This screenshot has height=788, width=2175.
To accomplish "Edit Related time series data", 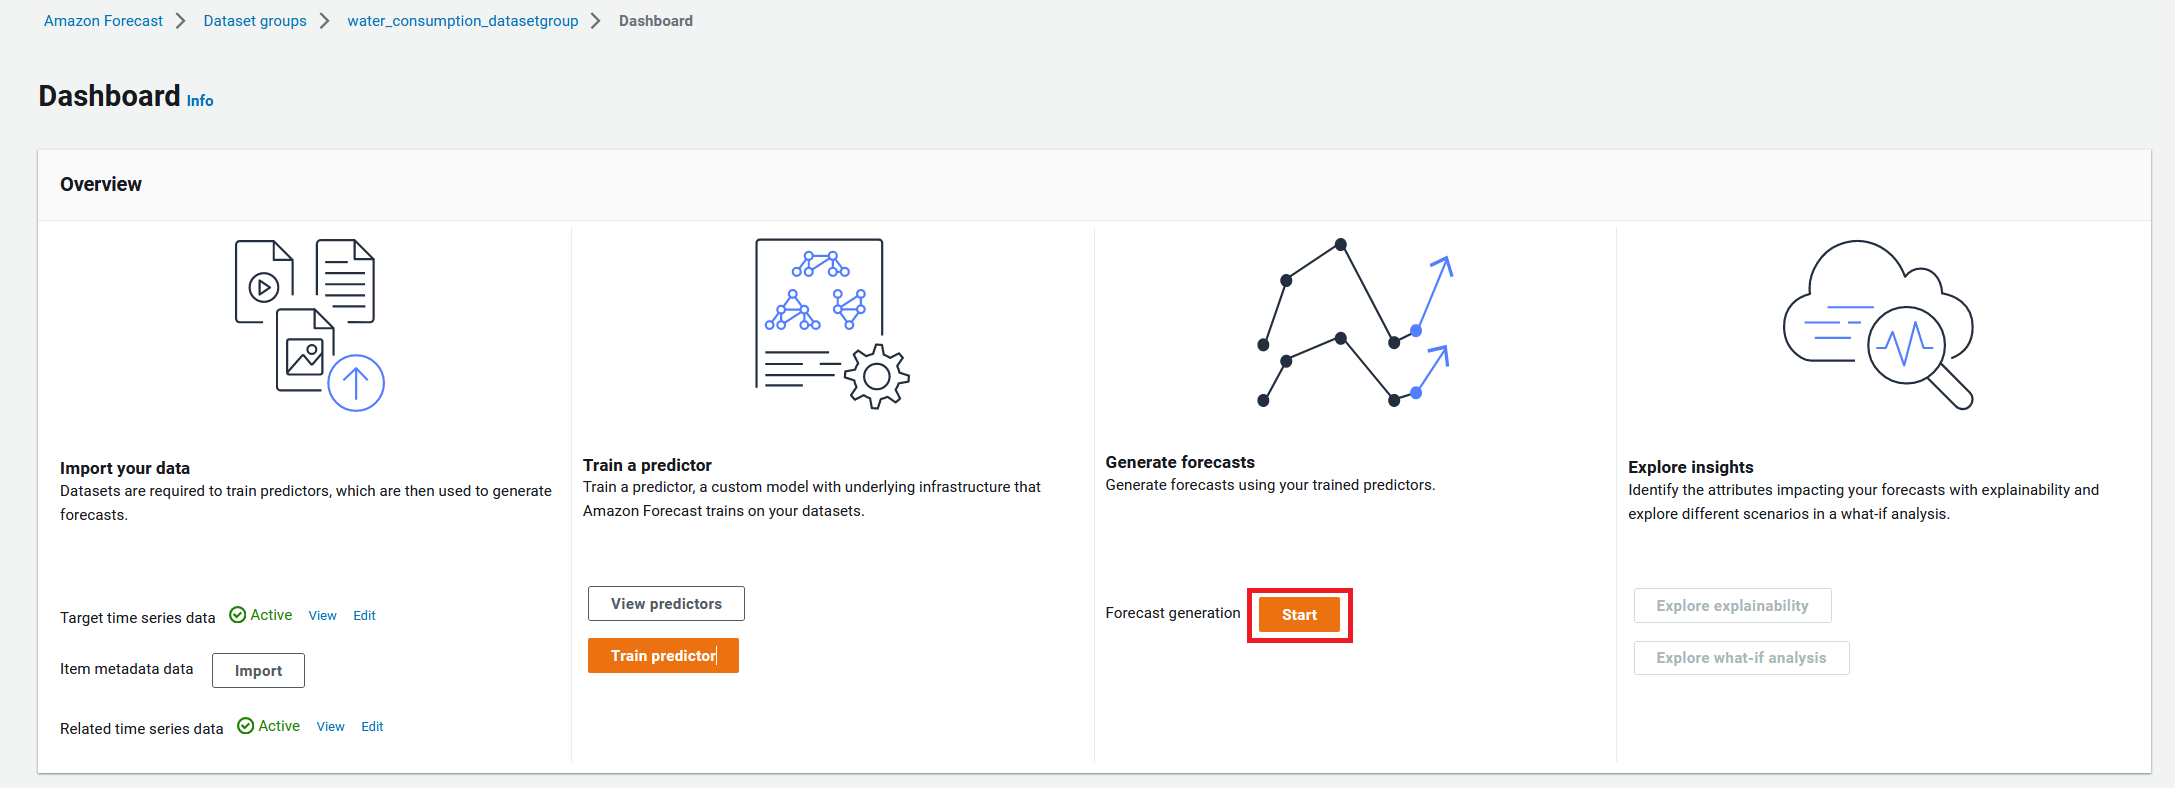I will coord(372,727).
